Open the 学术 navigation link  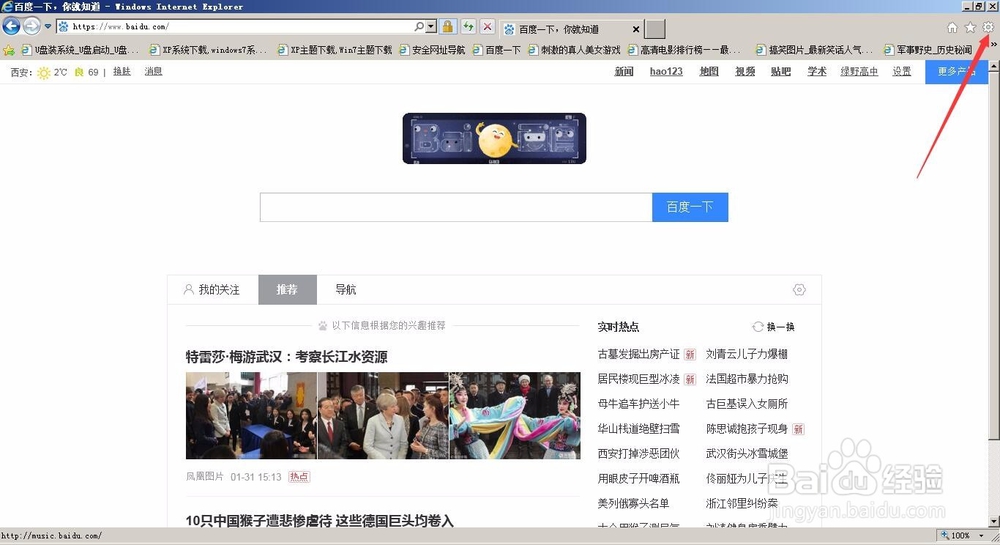[816, 71]
